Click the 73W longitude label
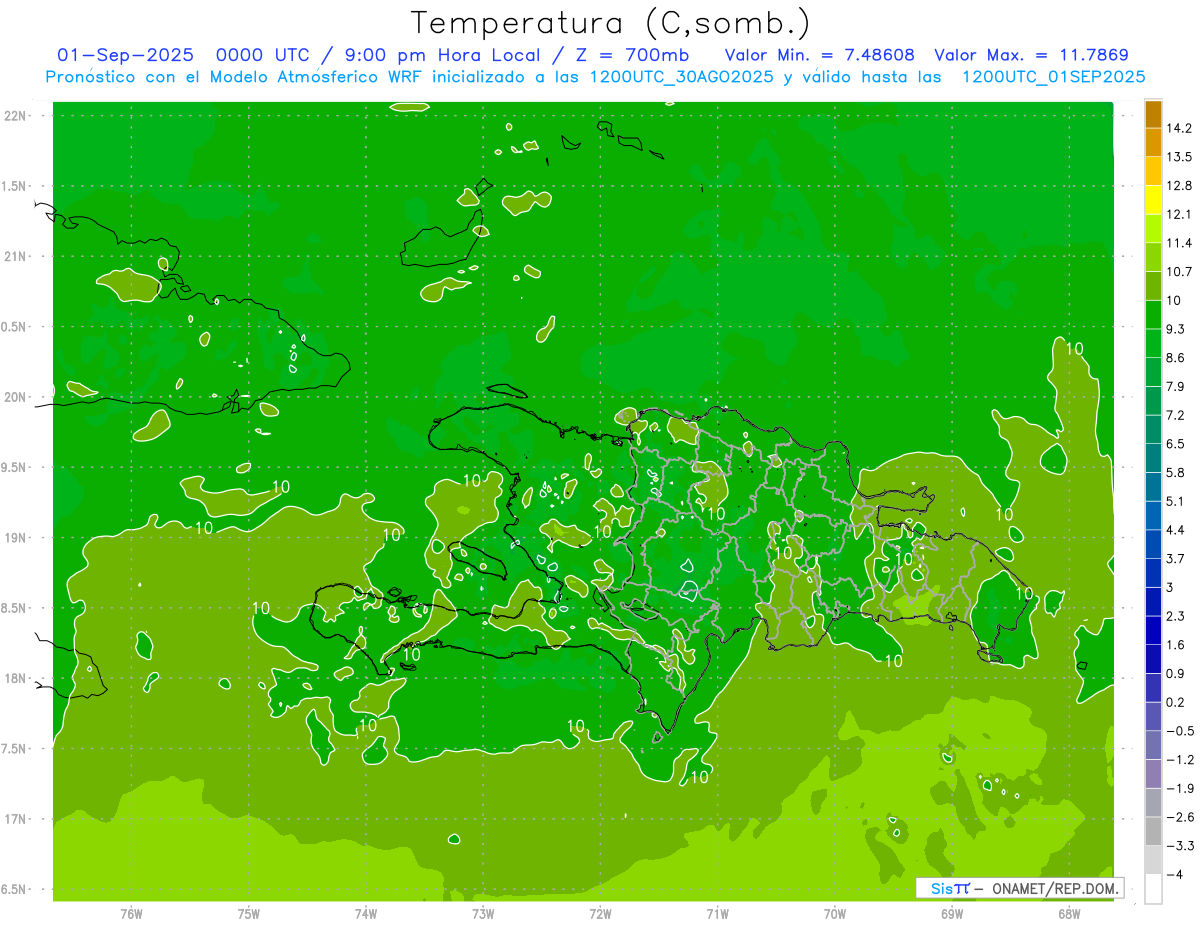The width and height of the screenshot is (1200, 927). tap(483, 913)
